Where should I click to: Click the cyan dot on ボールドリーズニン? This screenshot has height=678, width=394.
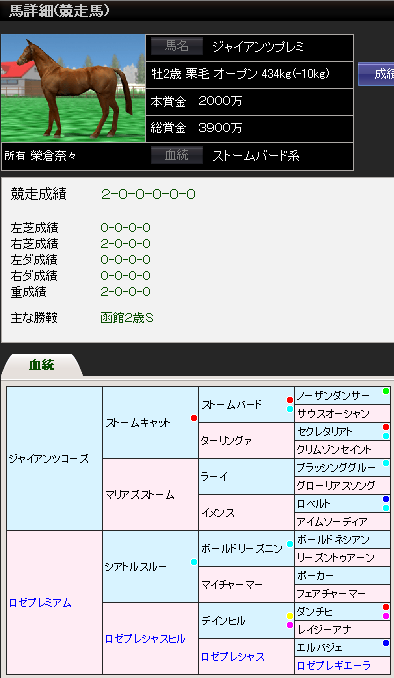click(290, 544)
